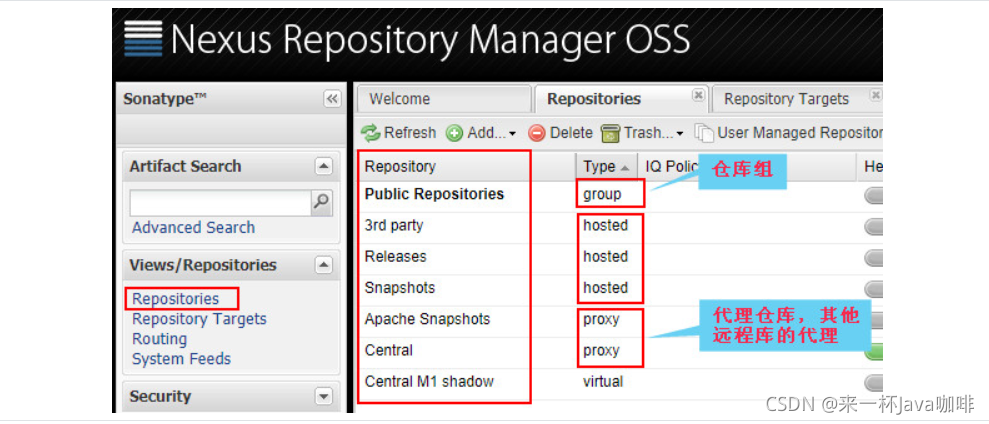Click the health button in Central row
989x424 pixels.
tap(874, 351)
